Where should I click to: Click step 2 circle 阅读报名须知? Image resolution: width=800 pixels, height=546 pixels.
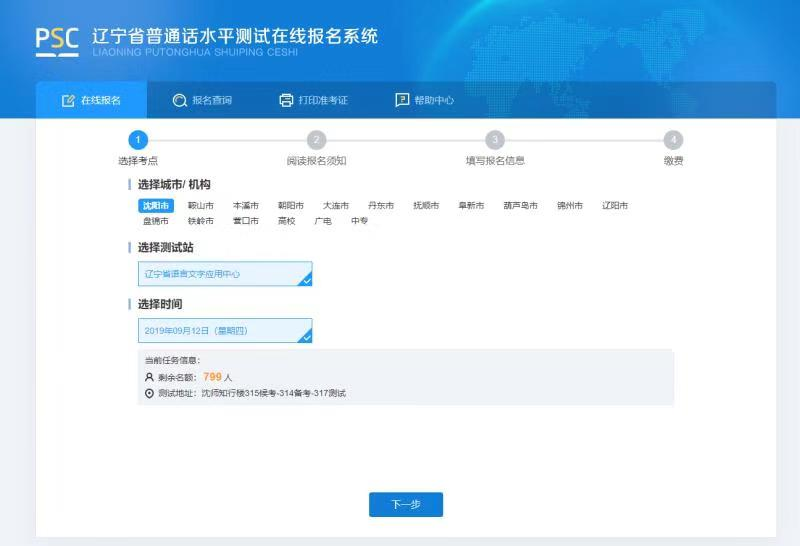pyautogui.click(x=316, y=140)
